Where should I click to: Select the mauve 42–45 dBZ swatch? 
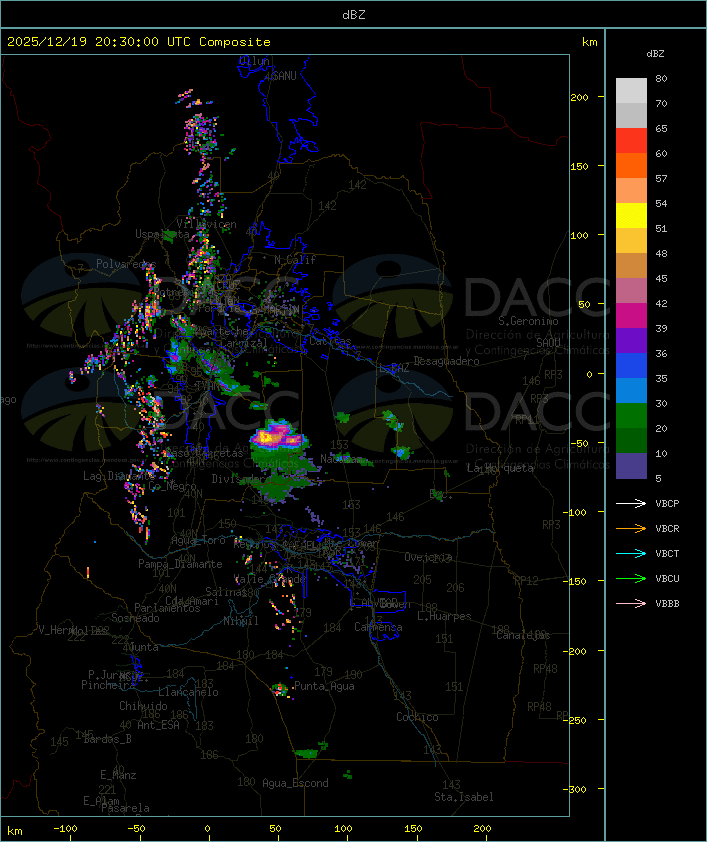tap(631, 291)
